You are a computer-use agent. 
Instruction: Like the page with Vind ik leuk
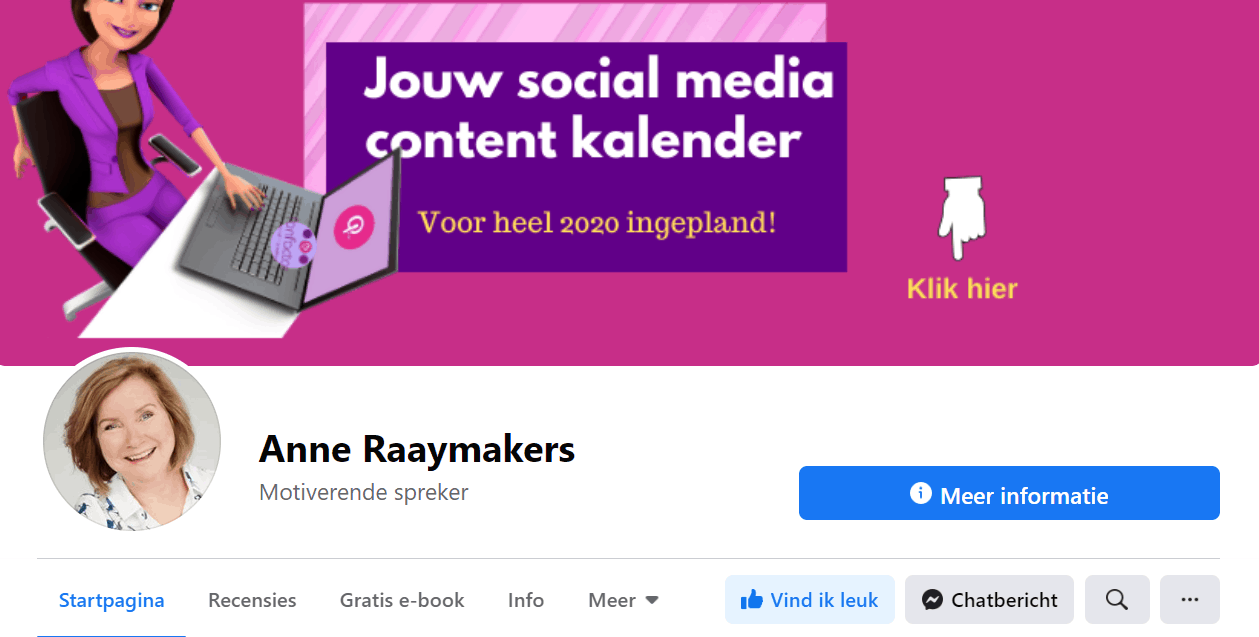coord(810,600)
